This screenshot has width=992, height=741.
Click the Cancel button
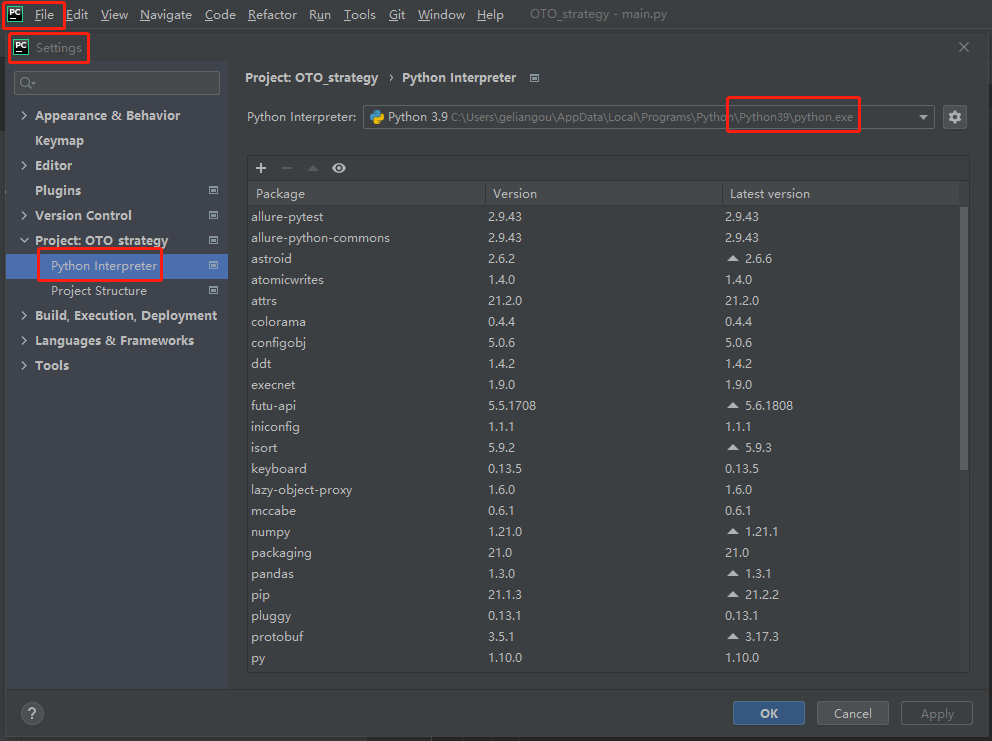tap(852, 713)
